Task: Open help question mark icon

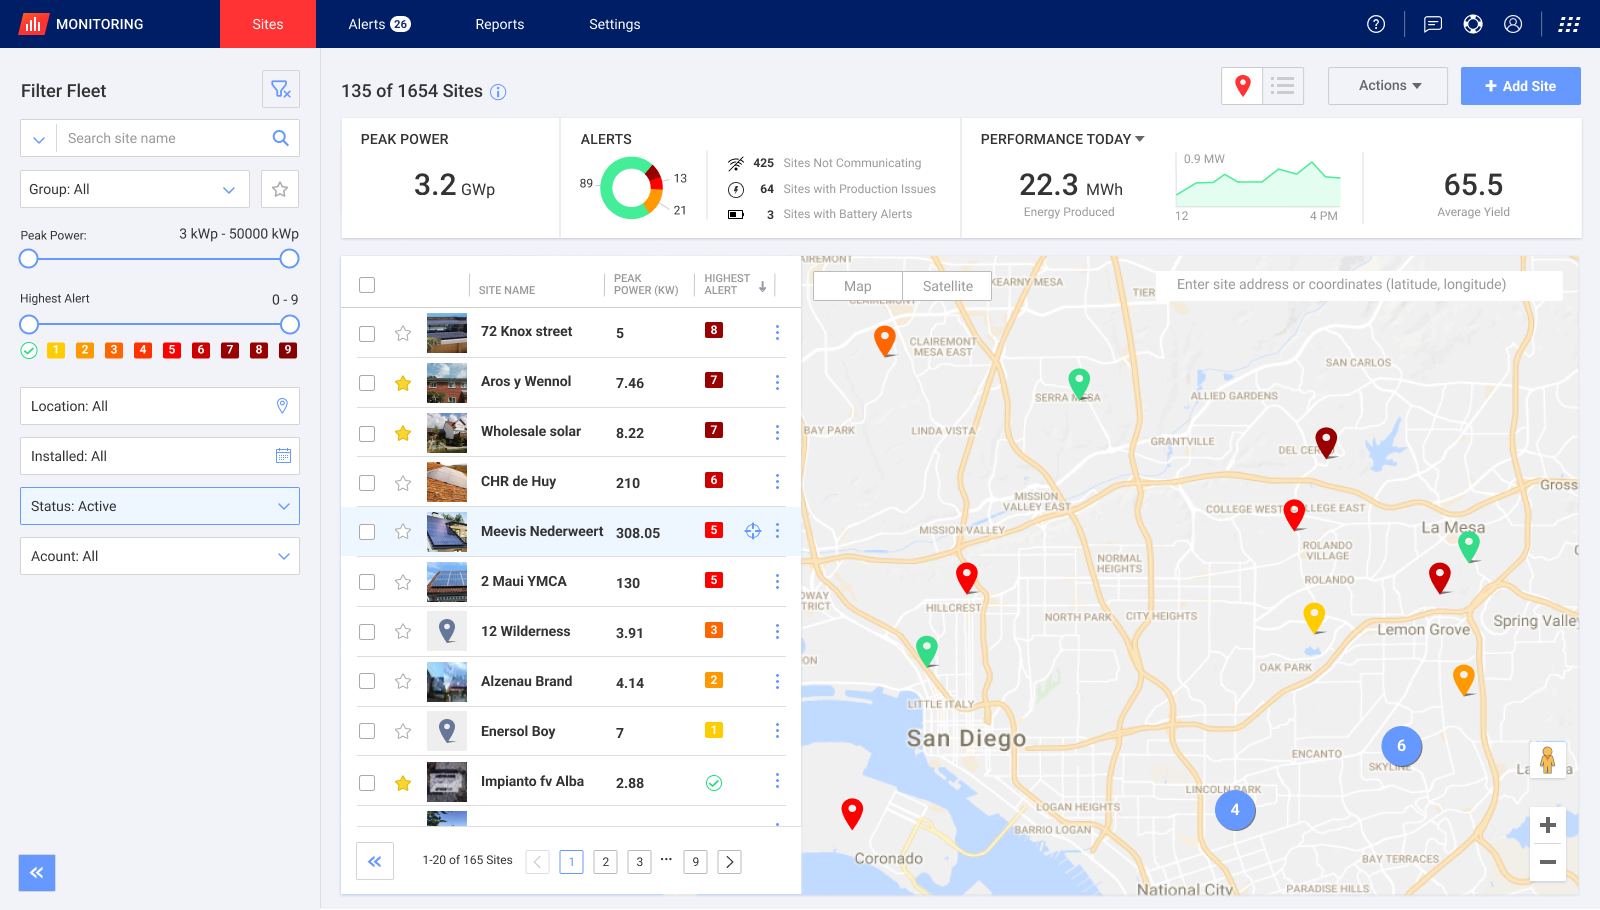Action: pos(1376,24)
